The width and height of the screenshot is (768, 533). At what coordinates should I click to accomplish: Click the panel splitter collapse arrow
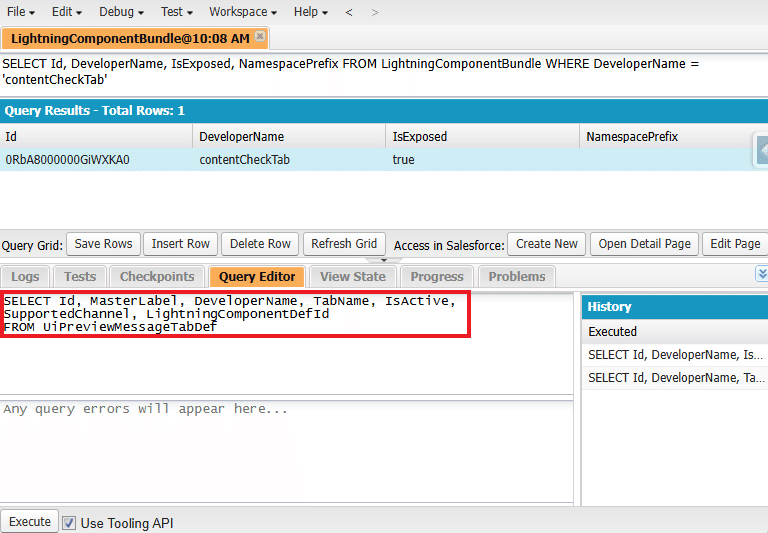click(384, 260)
